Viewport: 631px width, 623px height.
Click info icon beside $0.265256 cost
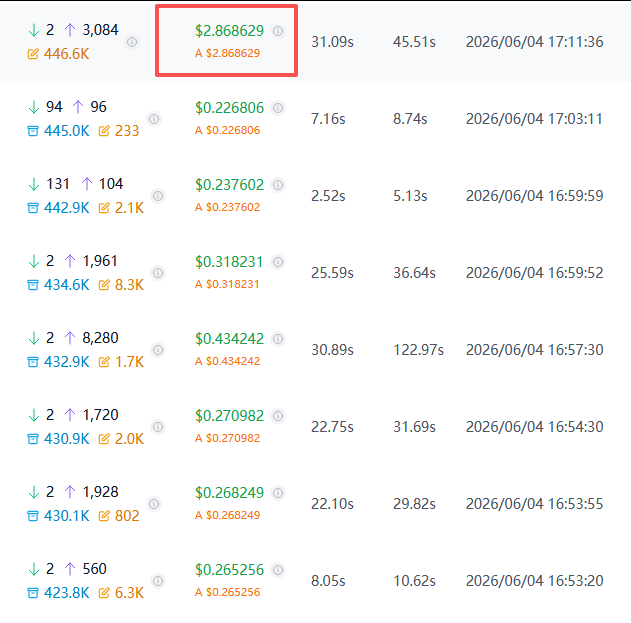(x=278, y=570)
